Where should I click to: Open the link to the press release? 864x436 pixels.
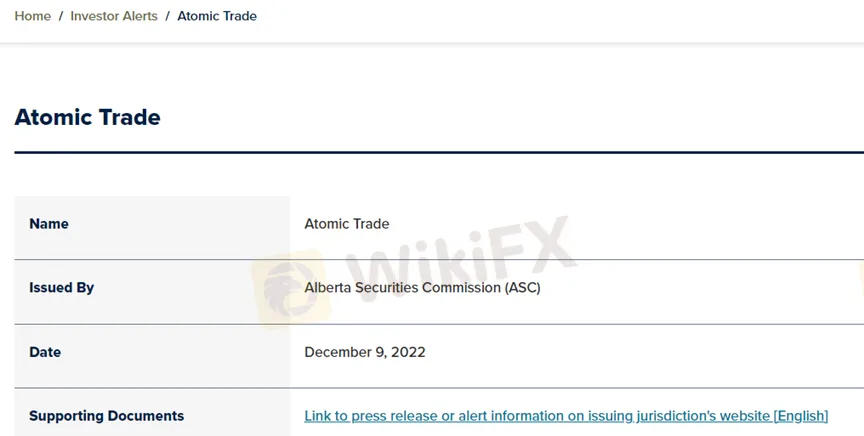540,416
